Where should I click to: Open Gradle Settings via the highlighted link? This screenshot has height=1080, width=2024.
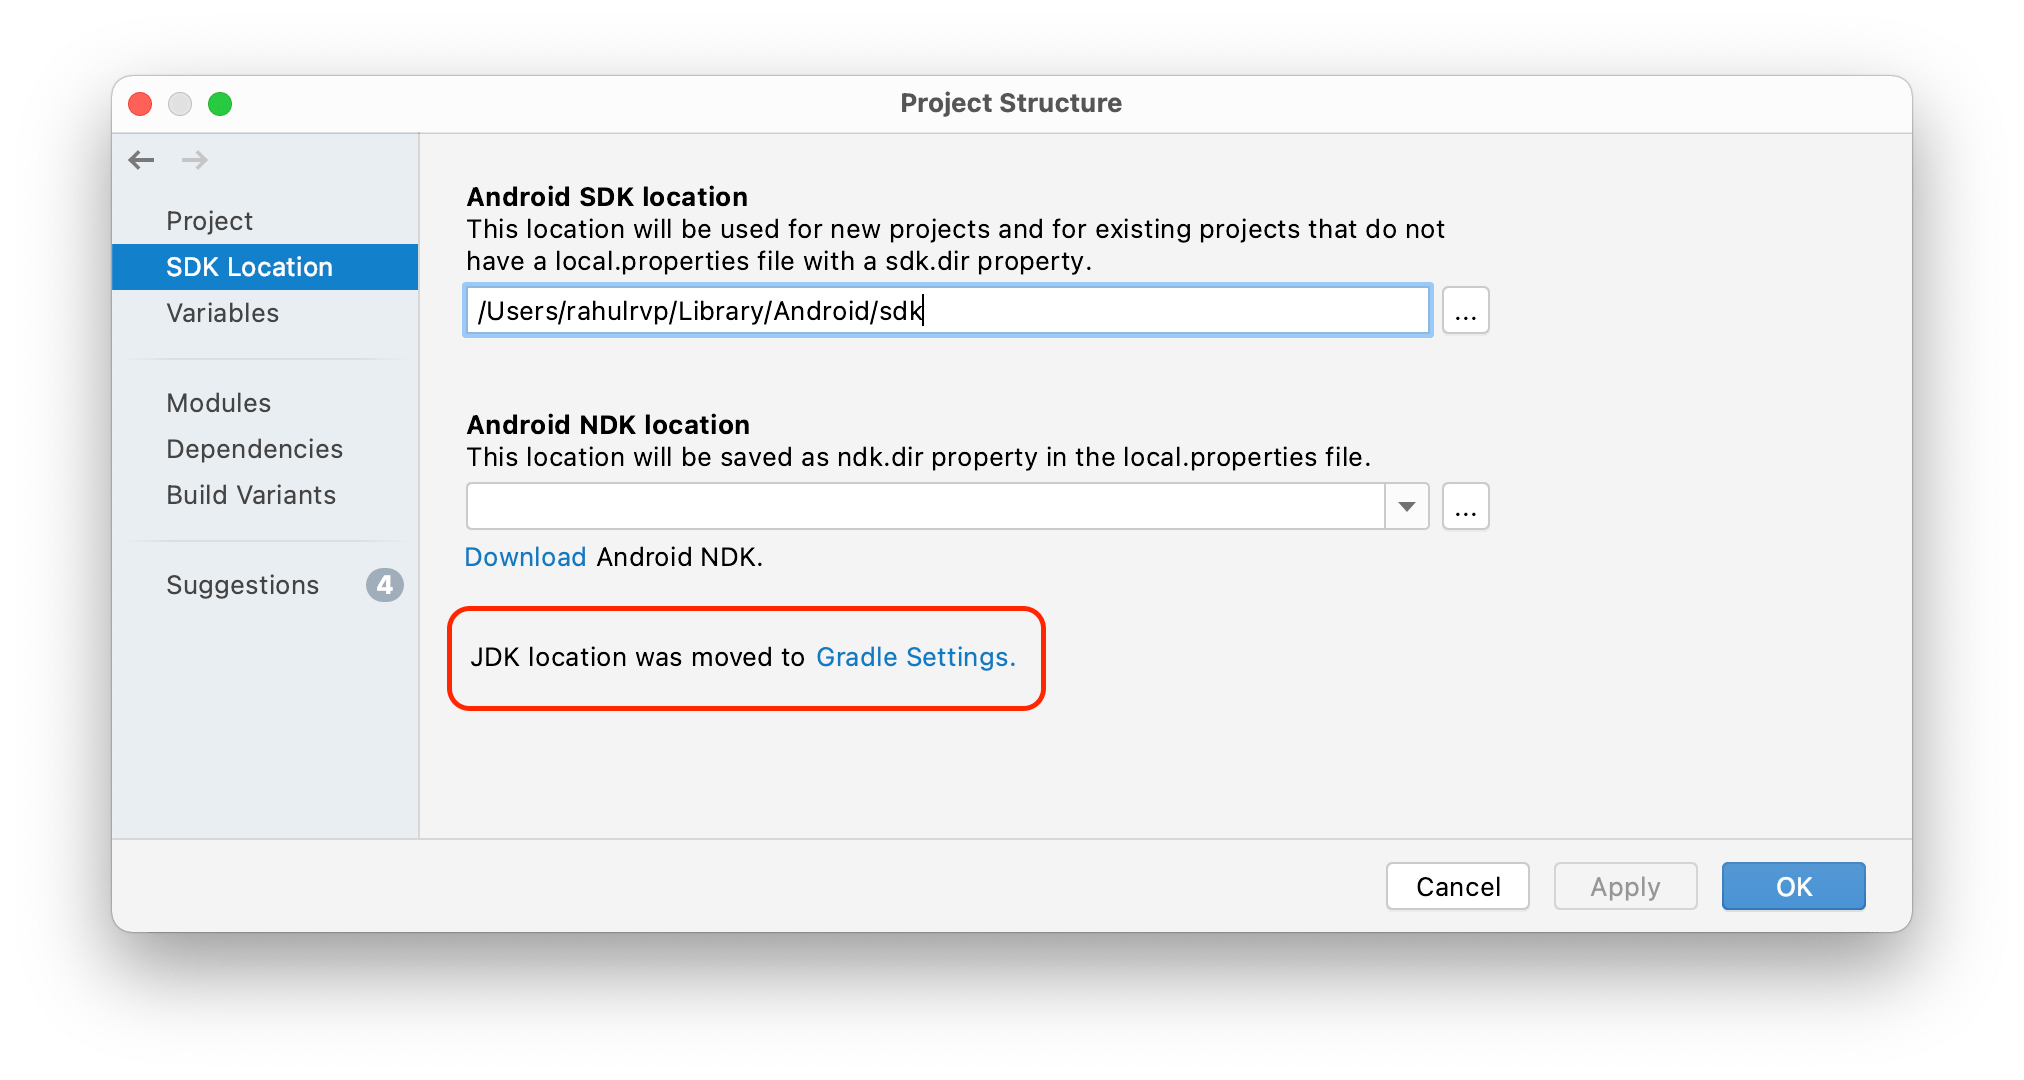click(x=915, y=657)
